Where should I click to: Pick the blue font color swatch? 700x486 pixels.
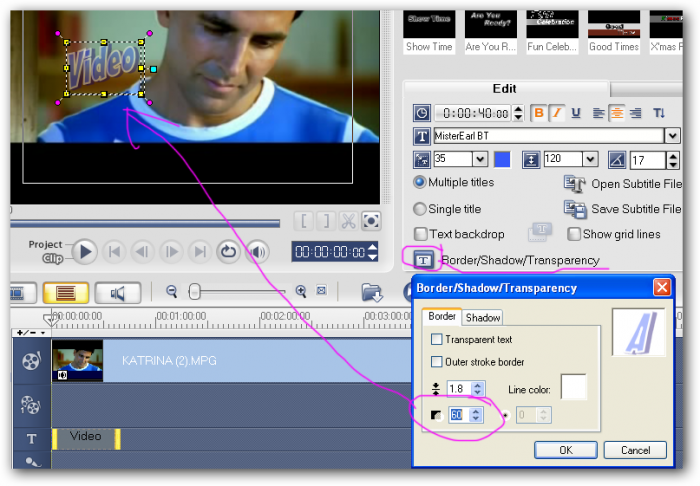(502, 159)
